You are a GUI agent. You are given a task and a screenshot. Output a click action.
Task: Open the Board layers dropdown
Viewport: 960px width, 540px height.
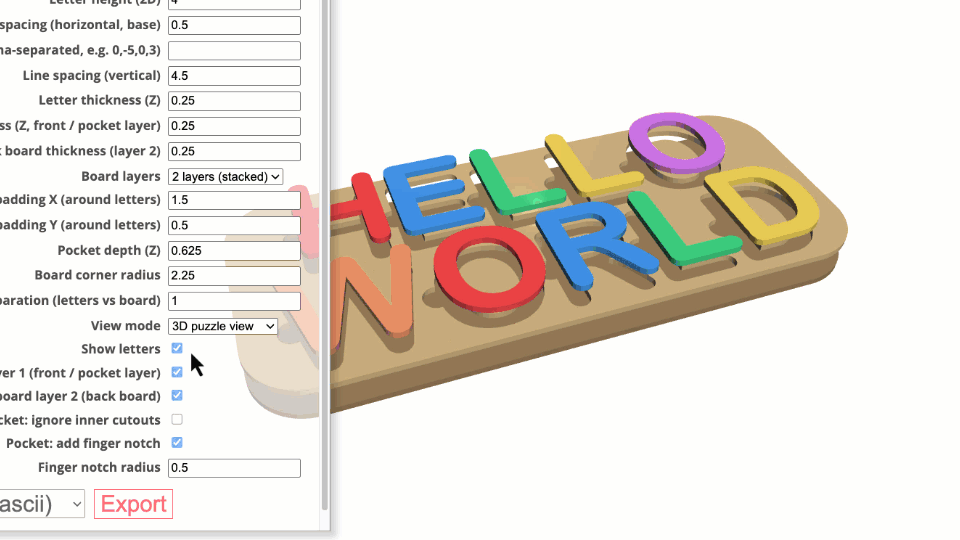pos(225,176)
